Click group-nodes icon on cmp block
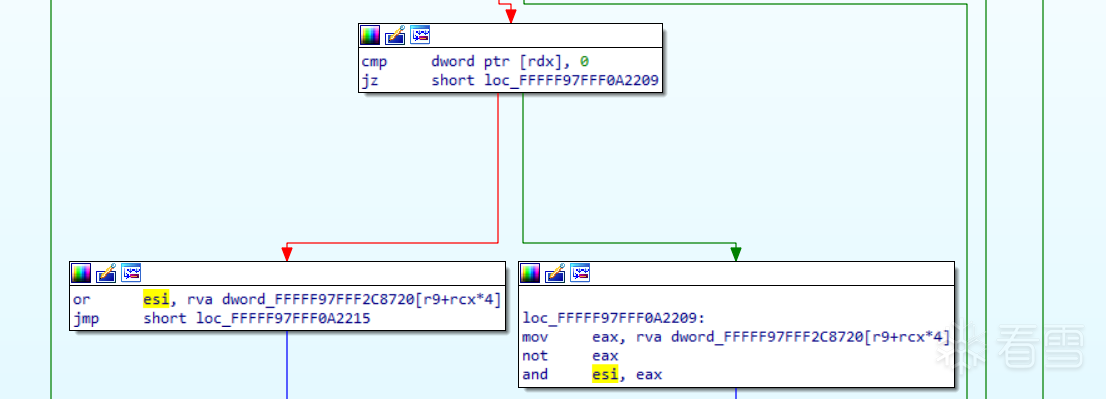Image resolution: width=1106 pixels, height=399 pixels. pos(420,35)
